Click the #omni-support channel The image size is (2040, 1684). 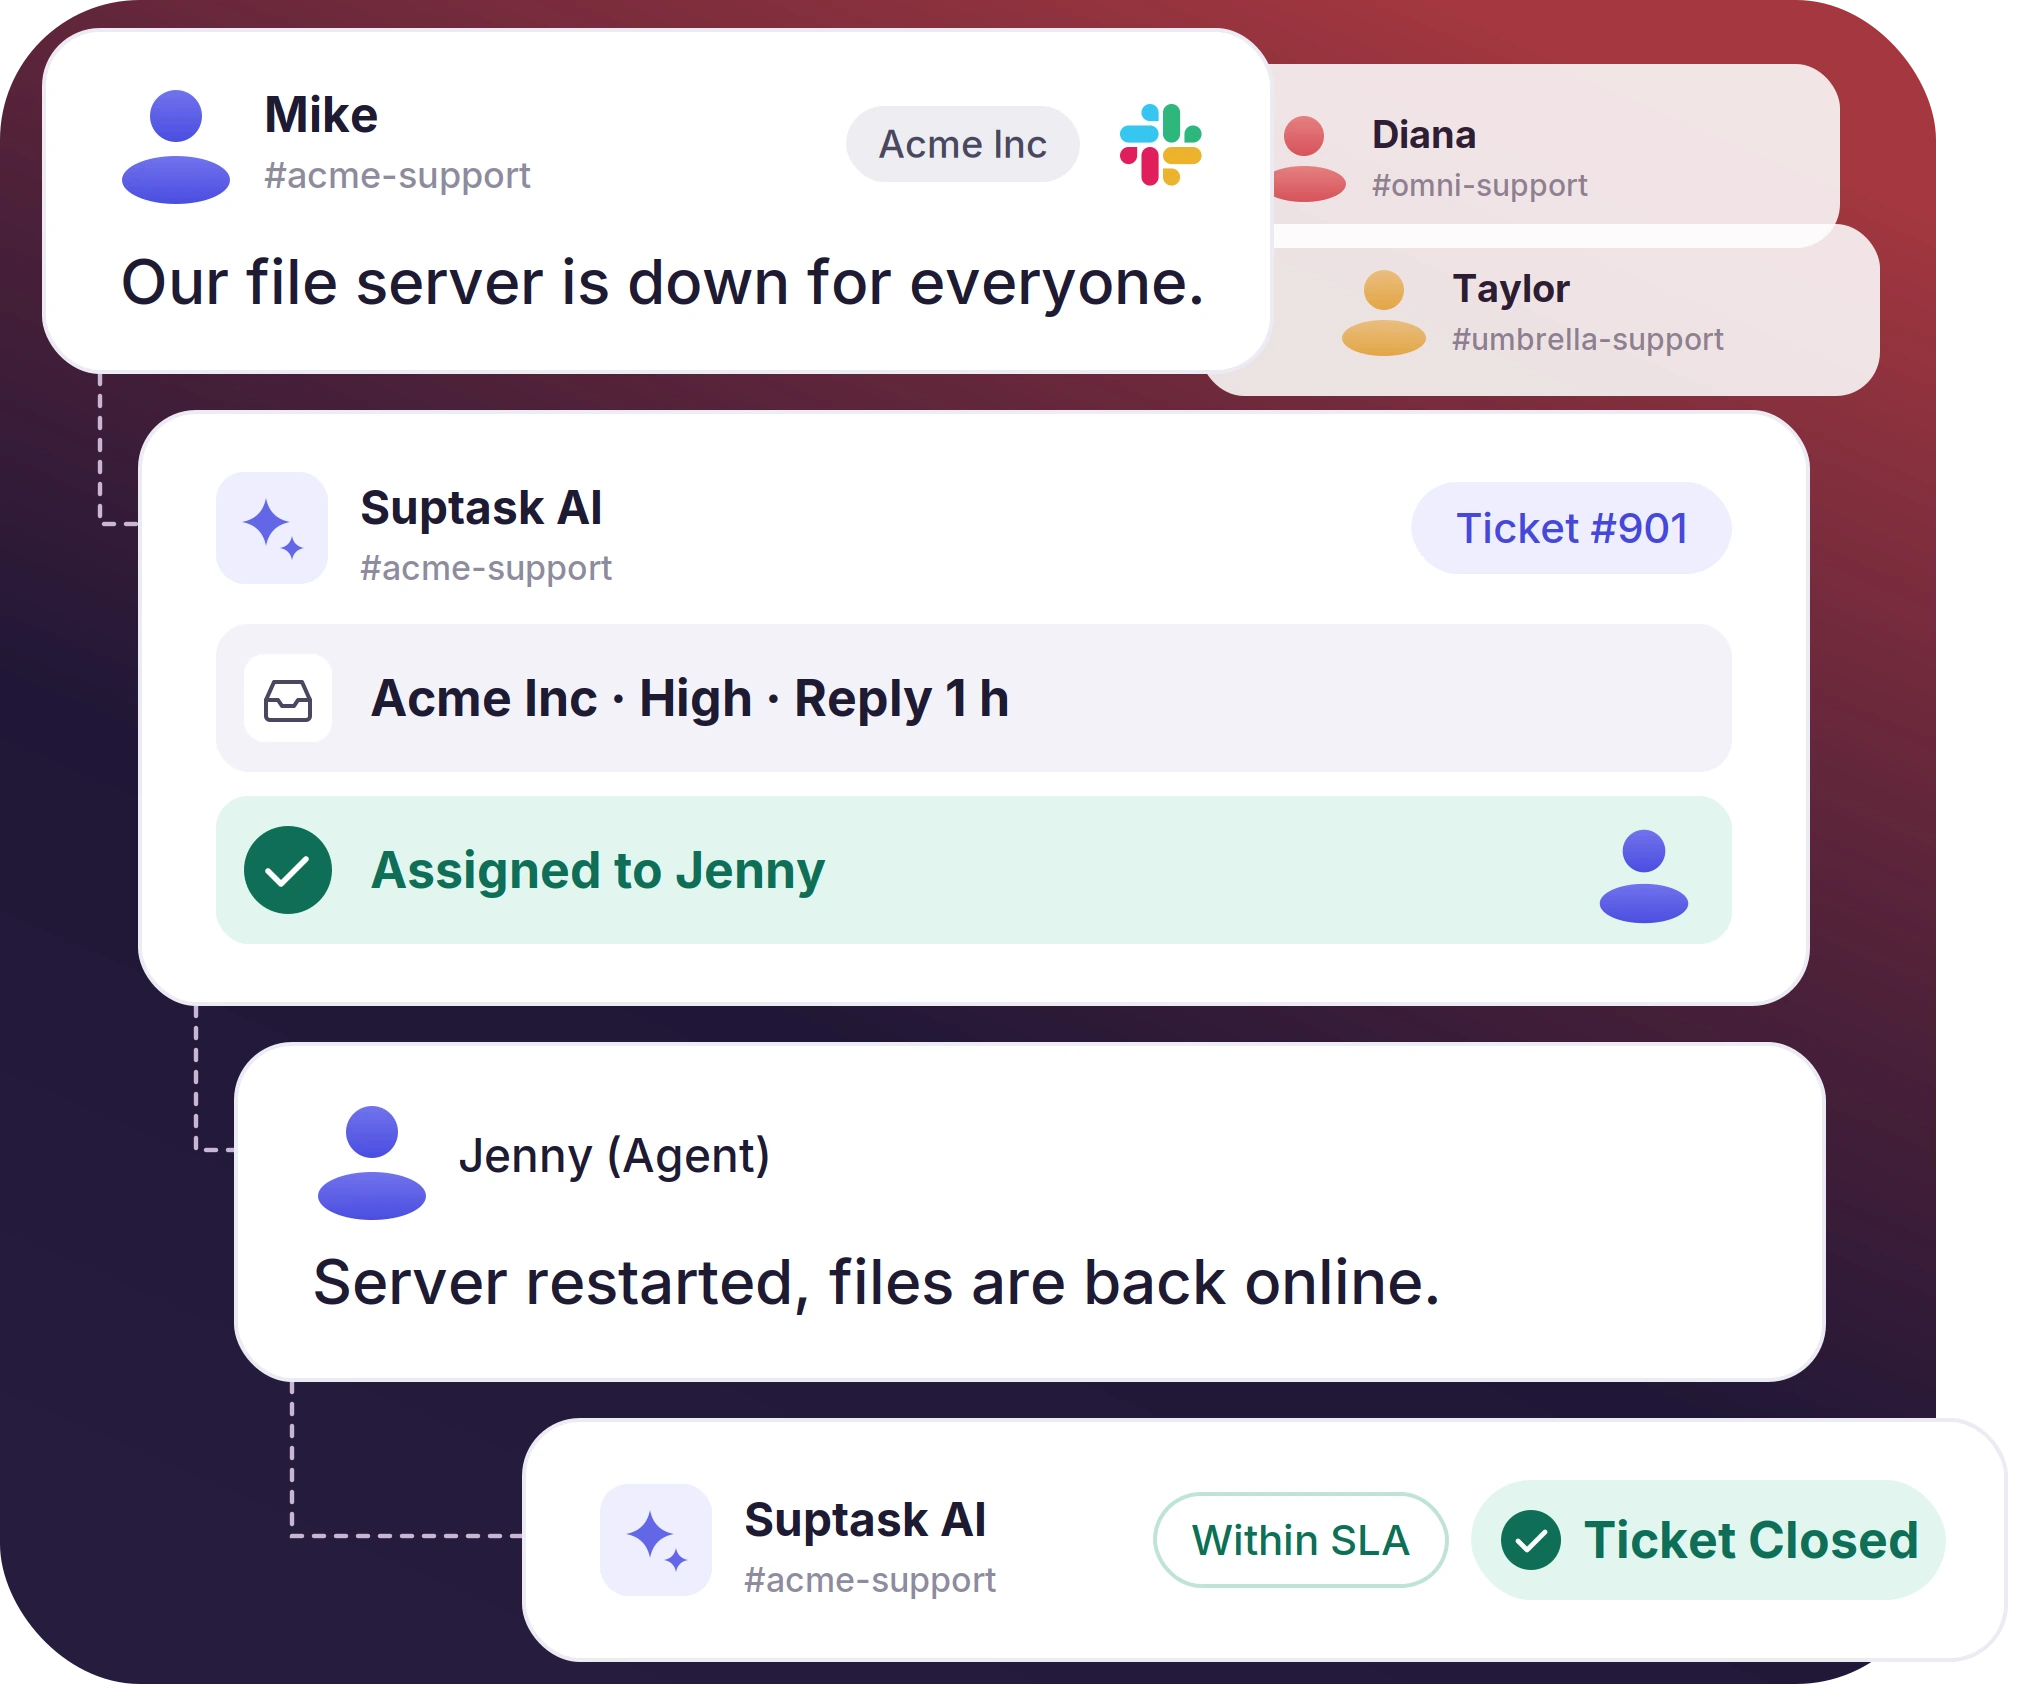1480,186
